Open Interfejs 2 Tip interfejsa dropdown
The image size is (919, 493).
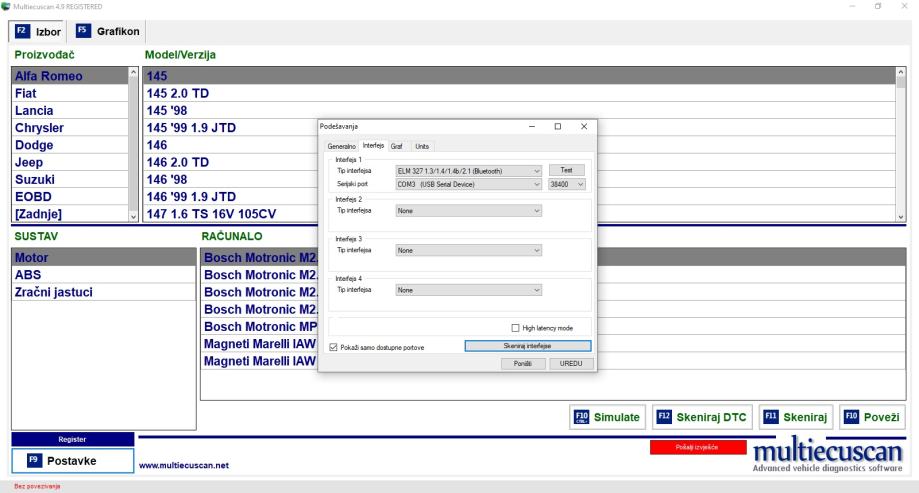click(x=469, y=210)
